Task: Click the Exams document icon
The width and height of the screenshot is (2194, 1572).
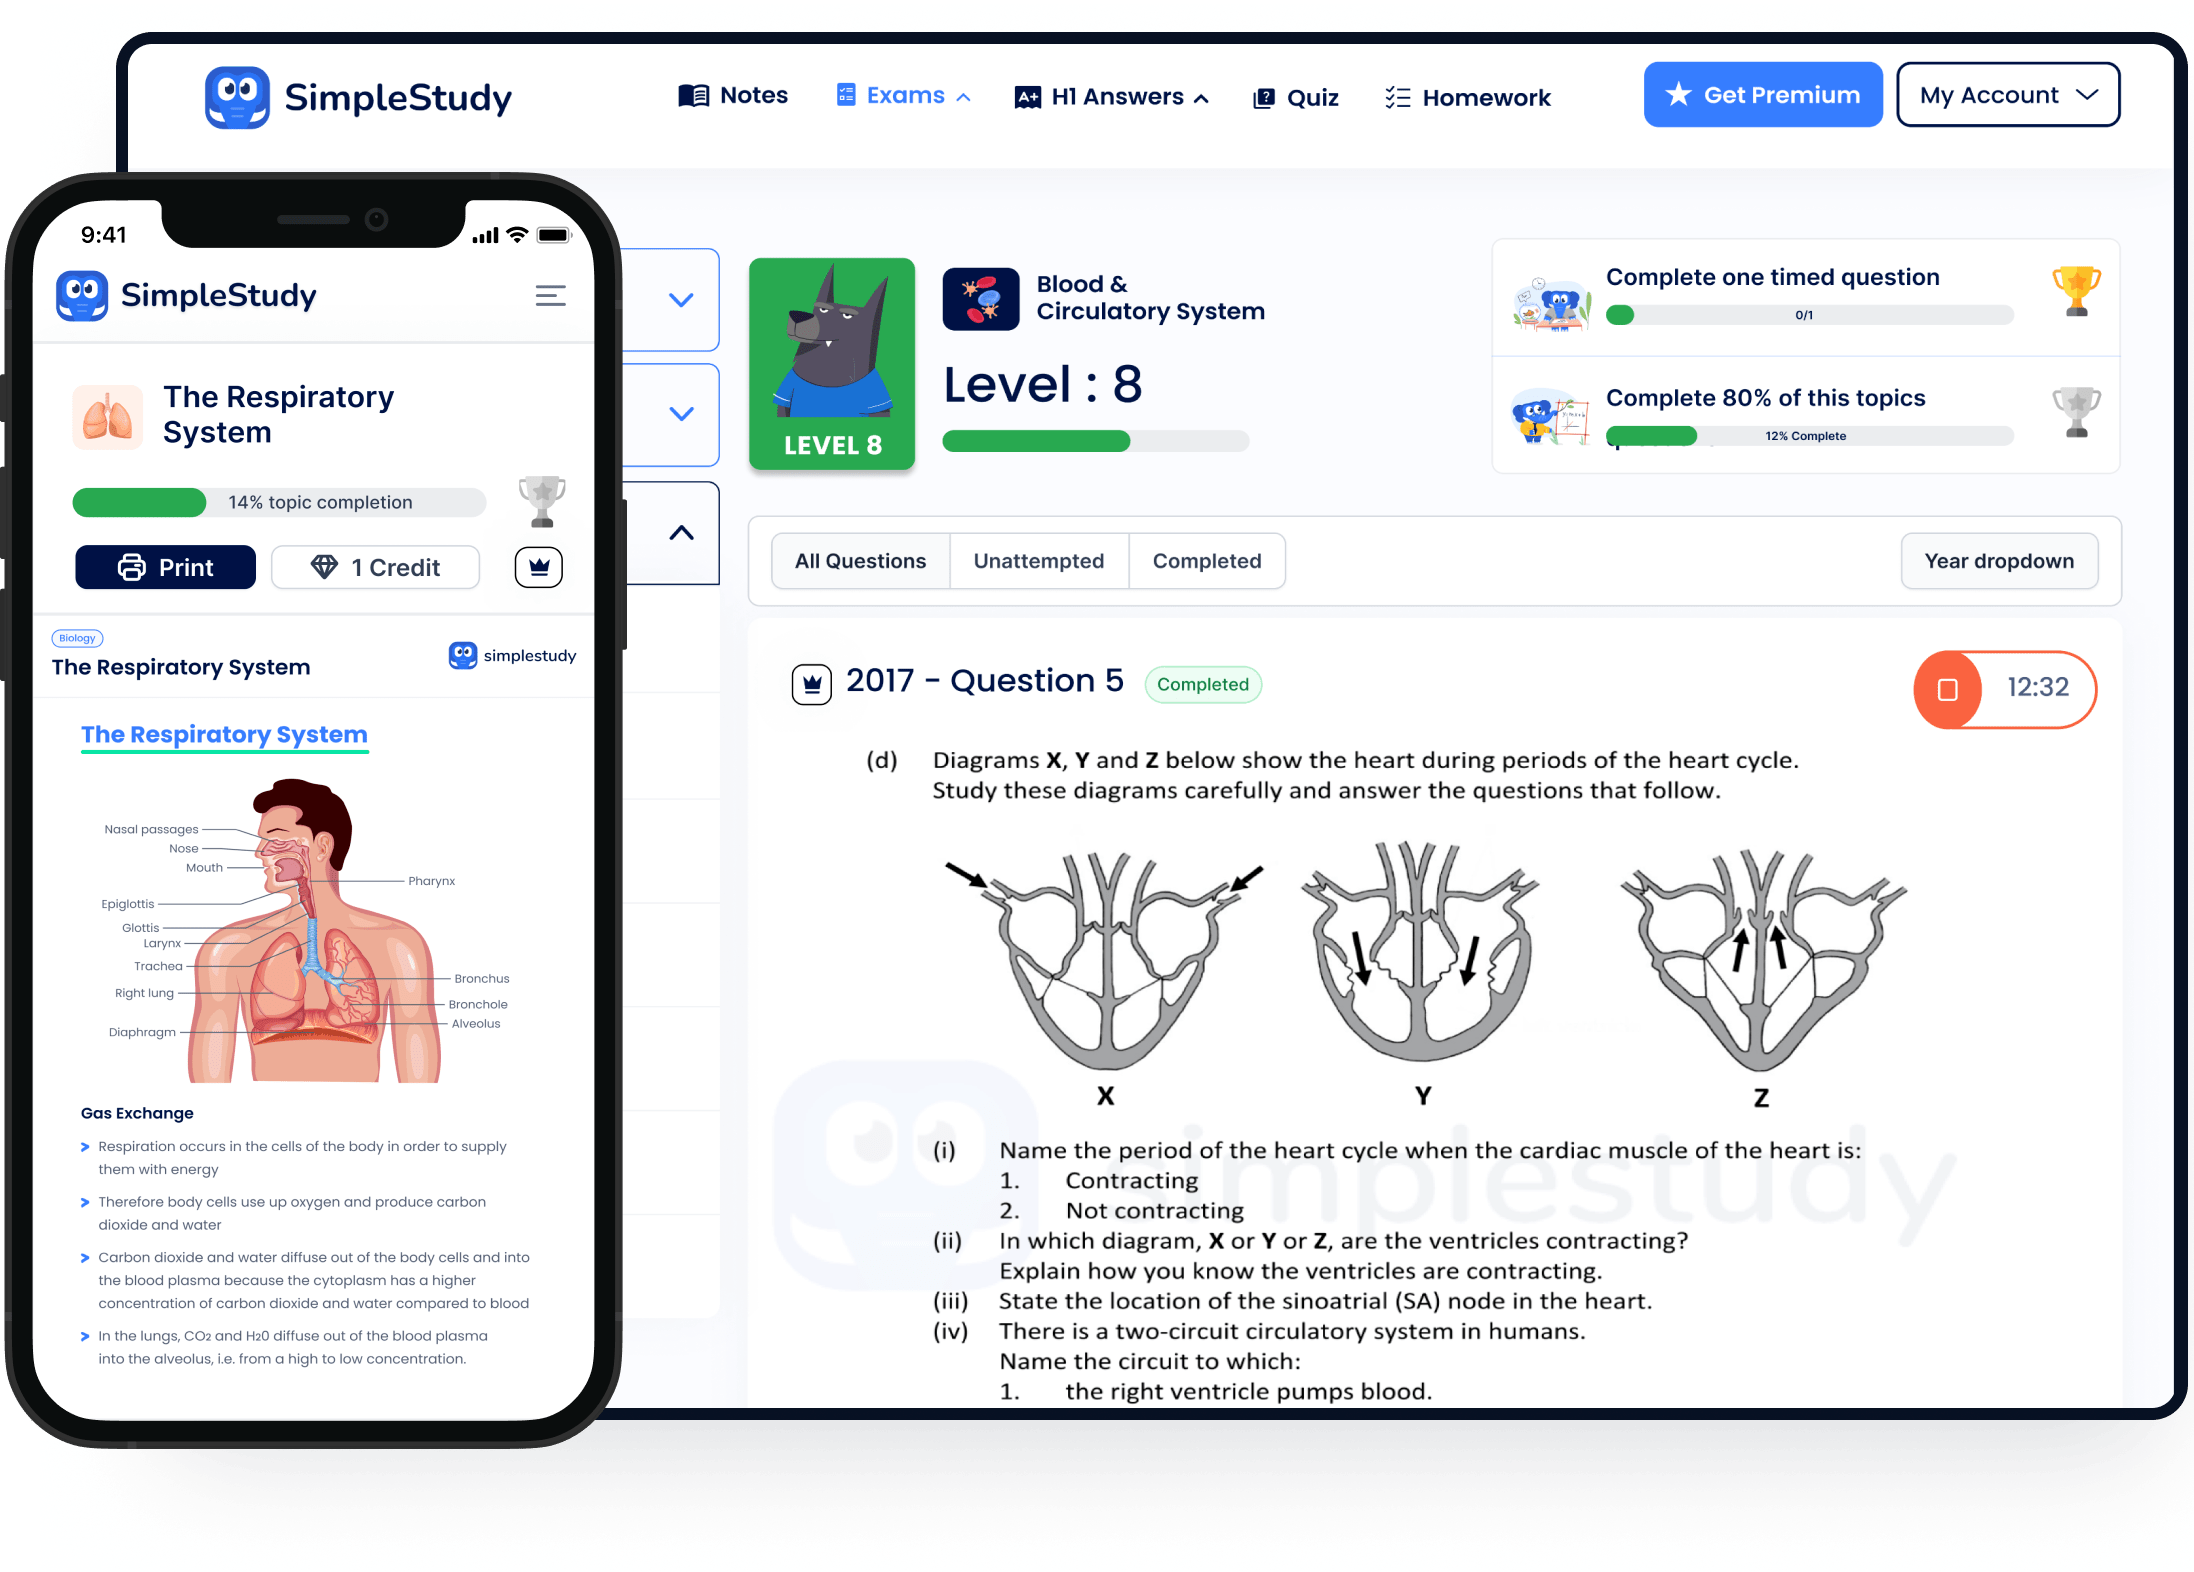Action: click(846, 95)
